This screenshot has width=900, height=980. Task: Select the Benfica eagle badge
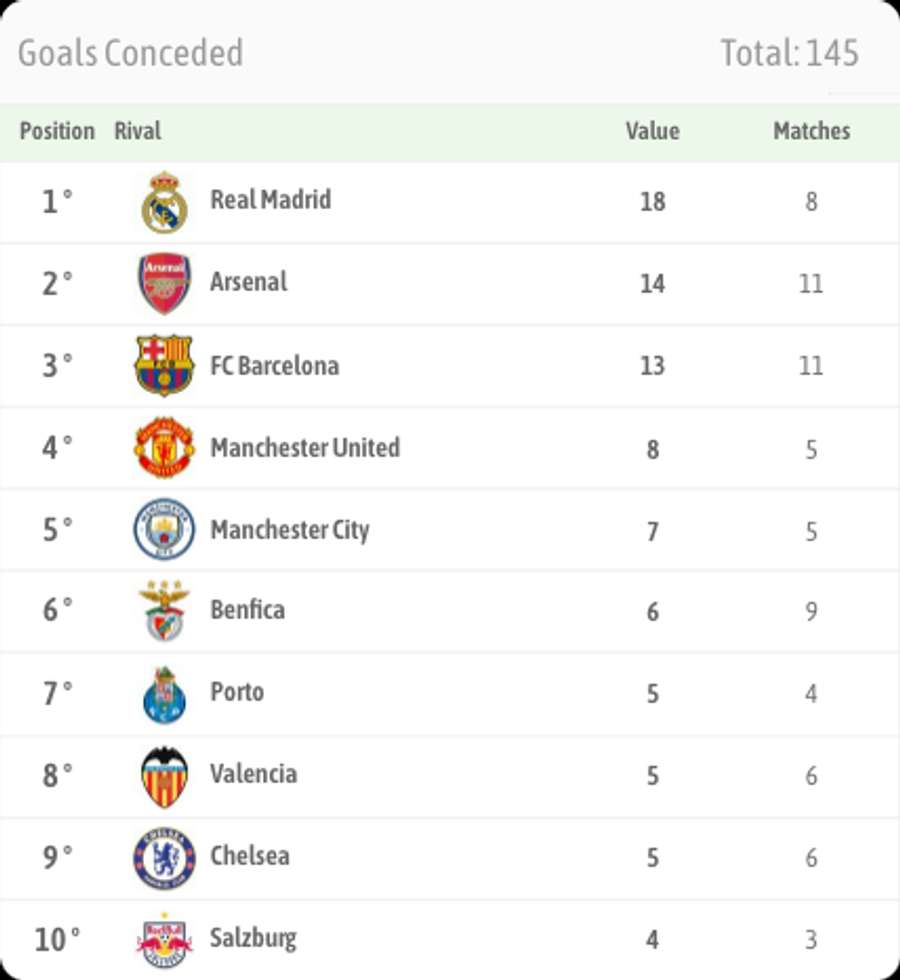coord(163,611)
